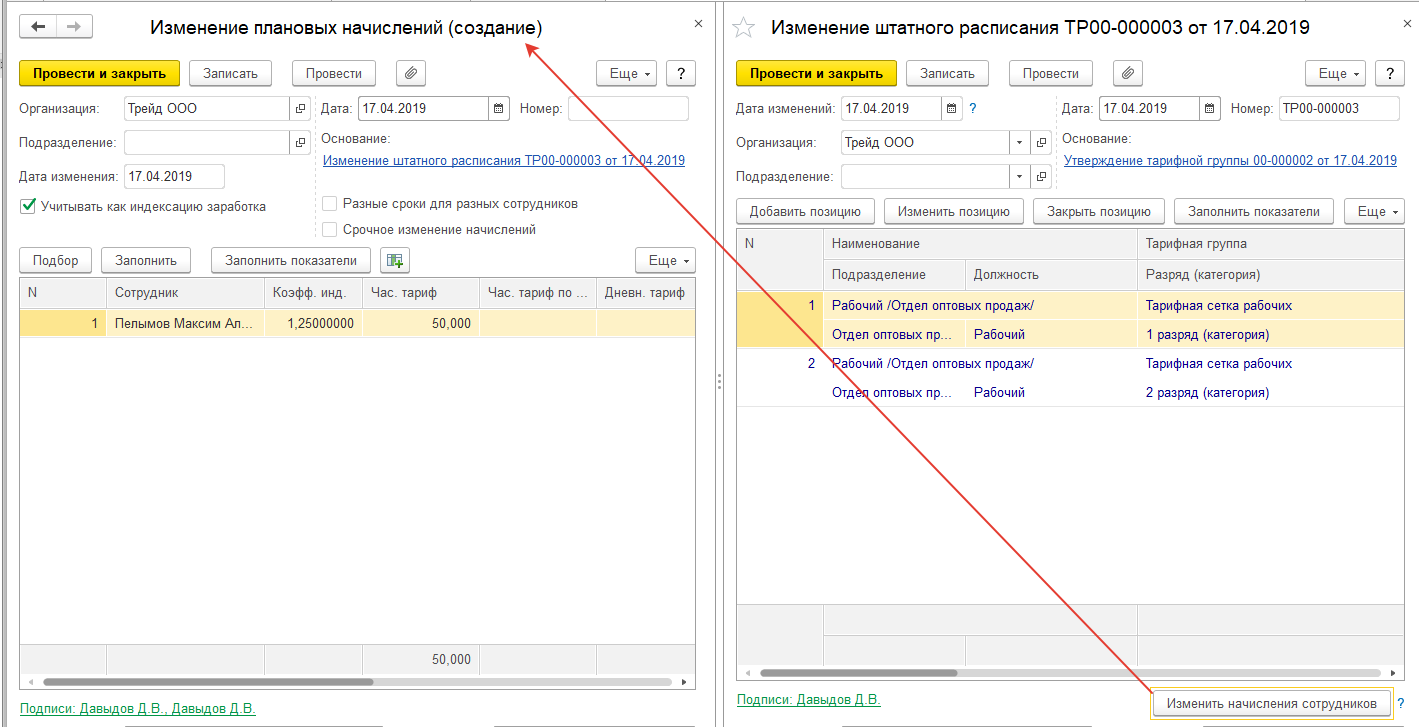Click Записать in плановых начислений window
The image size is (1419, 727).
[x=230, y=73]
